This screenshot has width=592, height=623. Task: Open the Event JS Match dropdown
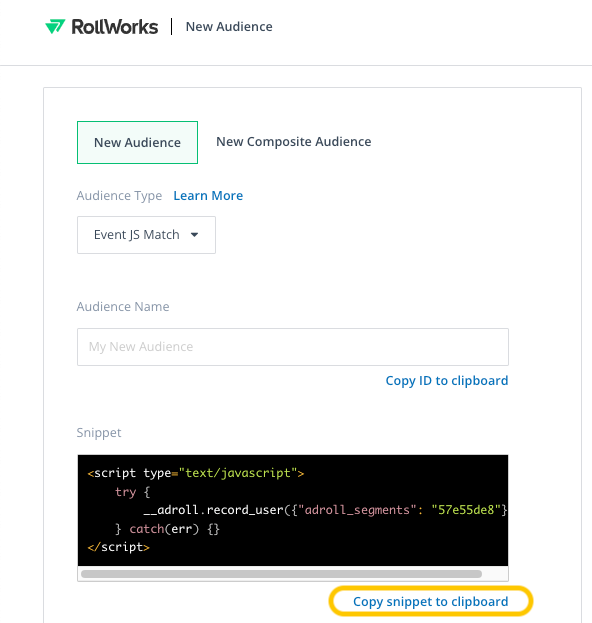pos(146,235)
